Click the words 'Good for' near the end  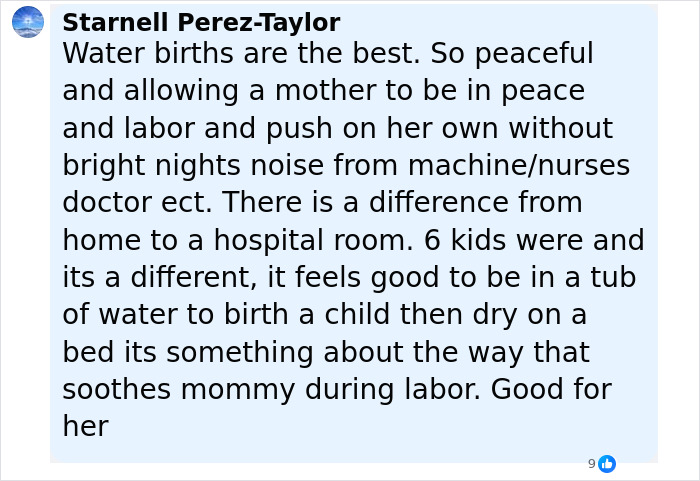(551, 389)
